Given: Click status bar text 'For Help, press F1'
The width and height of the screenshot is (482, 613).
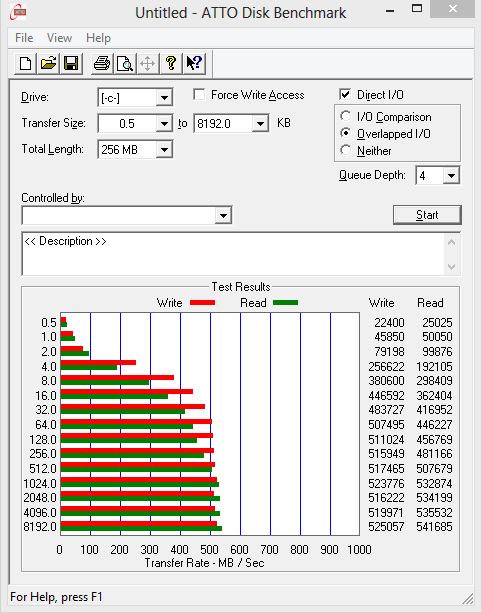Looking at the screenshot, I should pyautogui.click(x=56, y=597).
